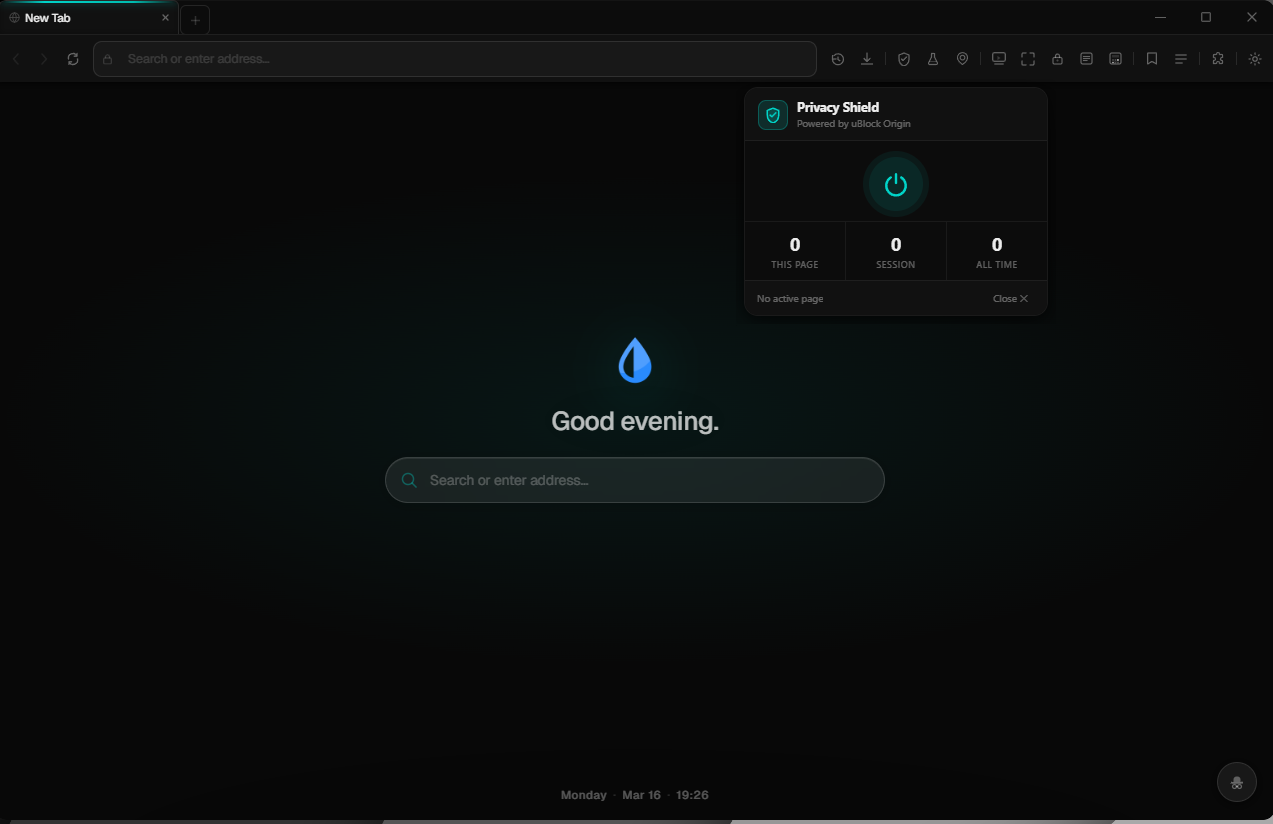The height and width of the screenshot is (824, 1273).
Task: Enter picture-in-picture mode from the toolbar
Action: (998, 58)
